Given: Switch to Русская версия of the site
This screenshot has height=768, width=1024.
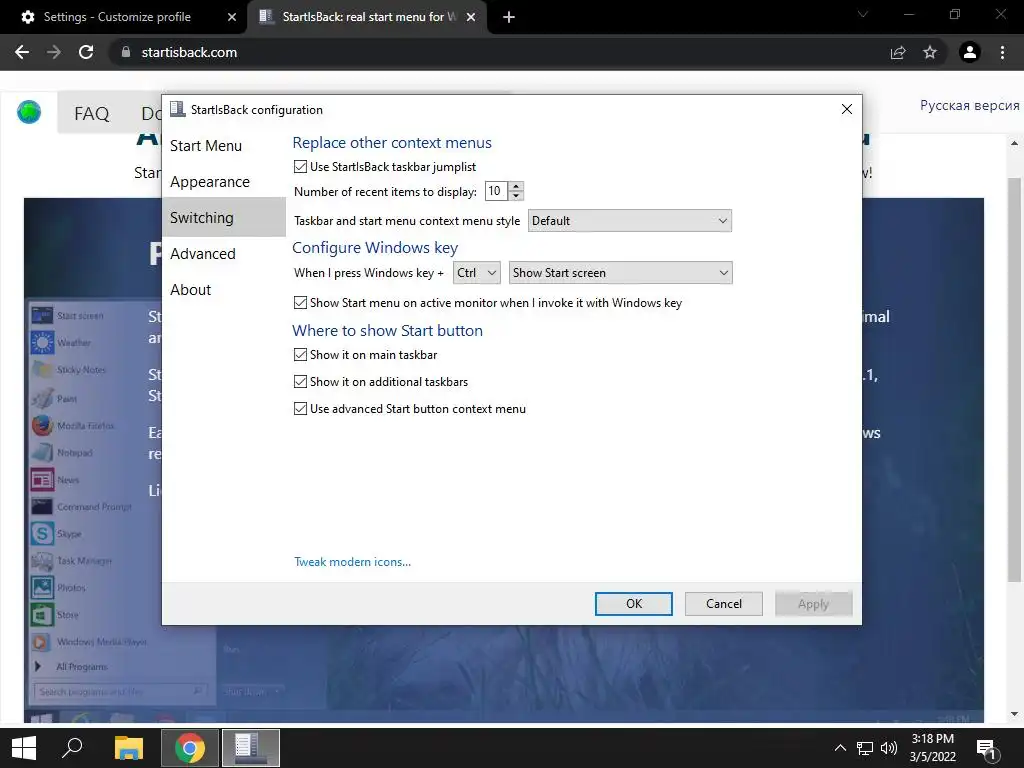Looking at the screenshot, I should (x=970, y=105).
